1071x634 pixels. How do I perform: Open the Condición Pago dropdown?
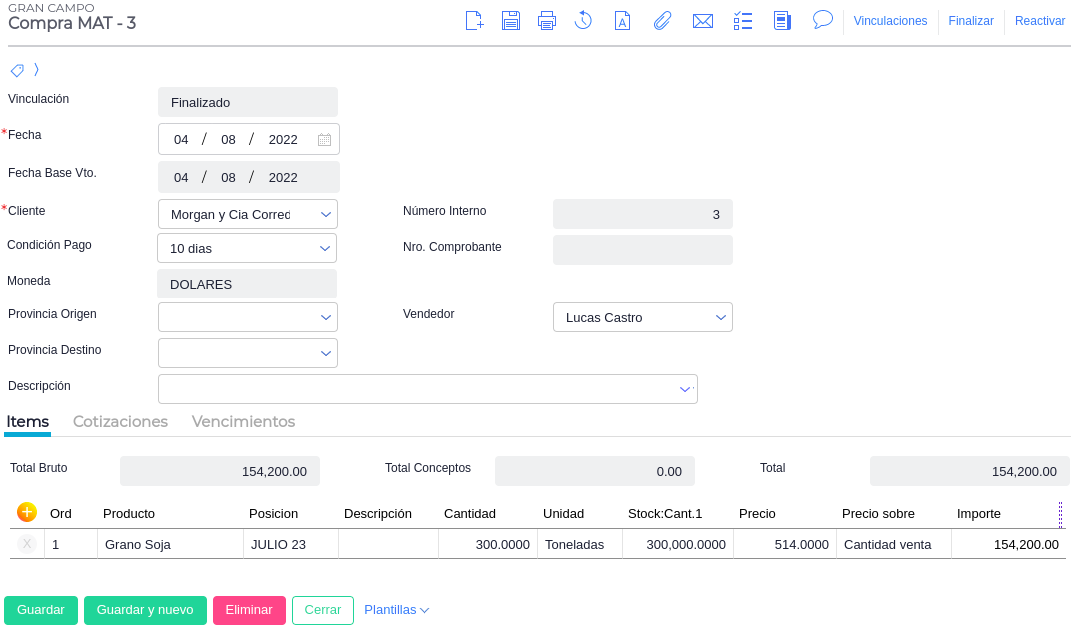pos(325,248)
